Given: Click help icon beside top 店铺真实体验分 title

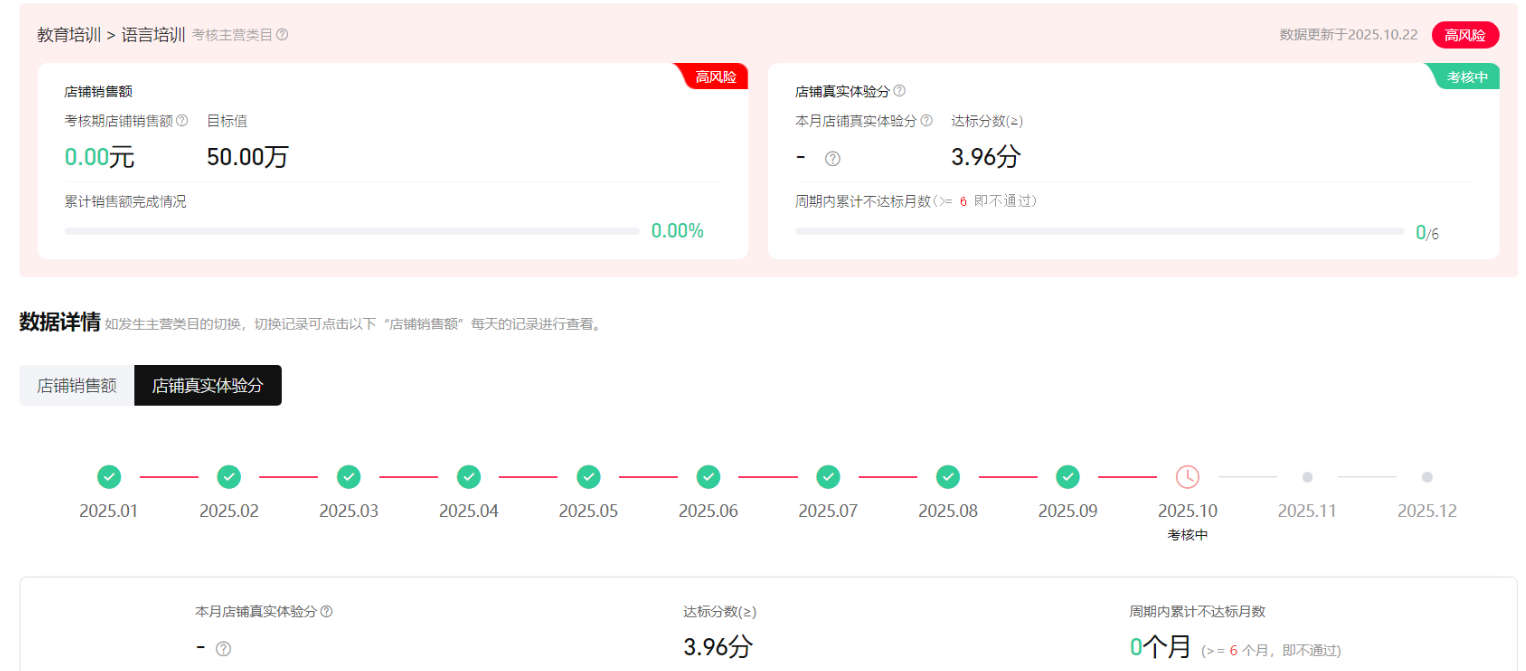Looking at the screenshot, I should point(899,91).
